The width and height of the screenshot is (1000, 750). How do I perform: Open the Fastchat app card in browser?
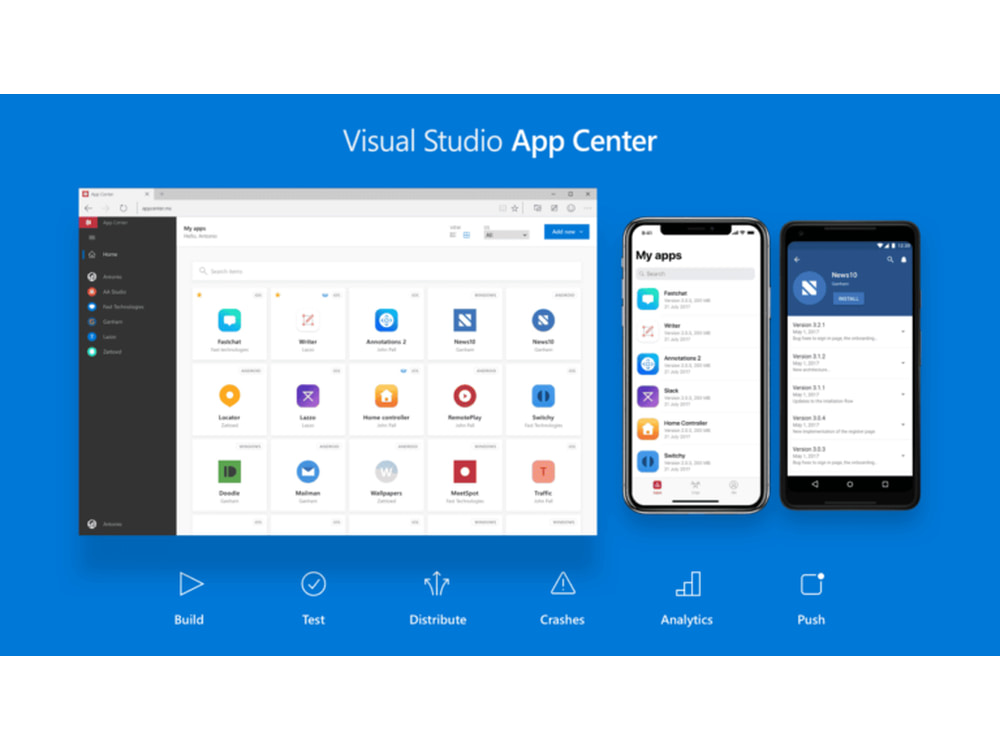tap(230, 324)
